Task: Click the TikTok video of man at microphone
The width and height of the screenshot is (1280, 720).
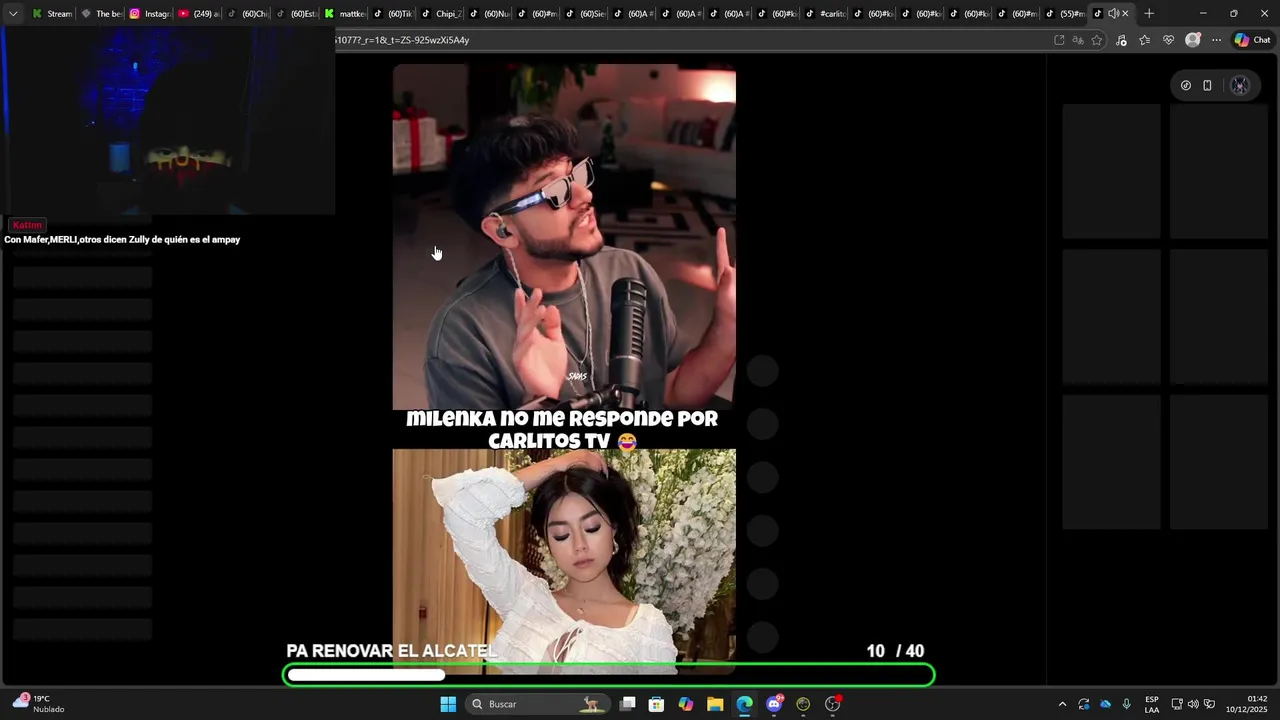Action: pos(564,237)
